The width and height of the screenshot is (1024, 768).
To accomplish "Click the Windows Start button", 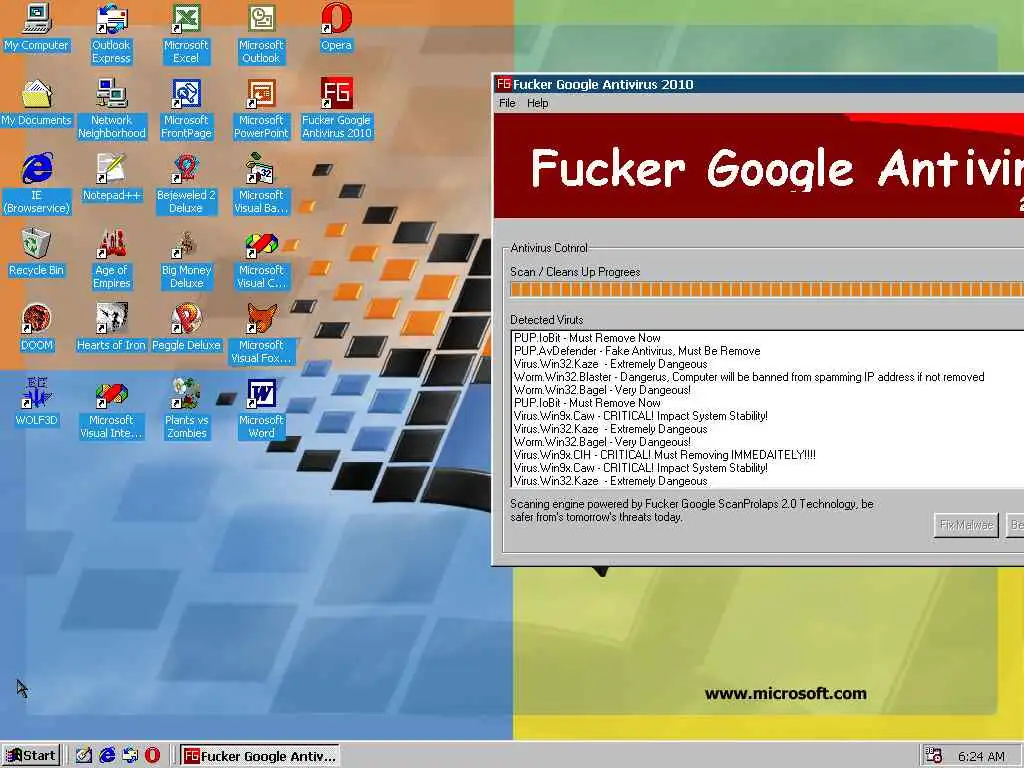I will [31, 756].
